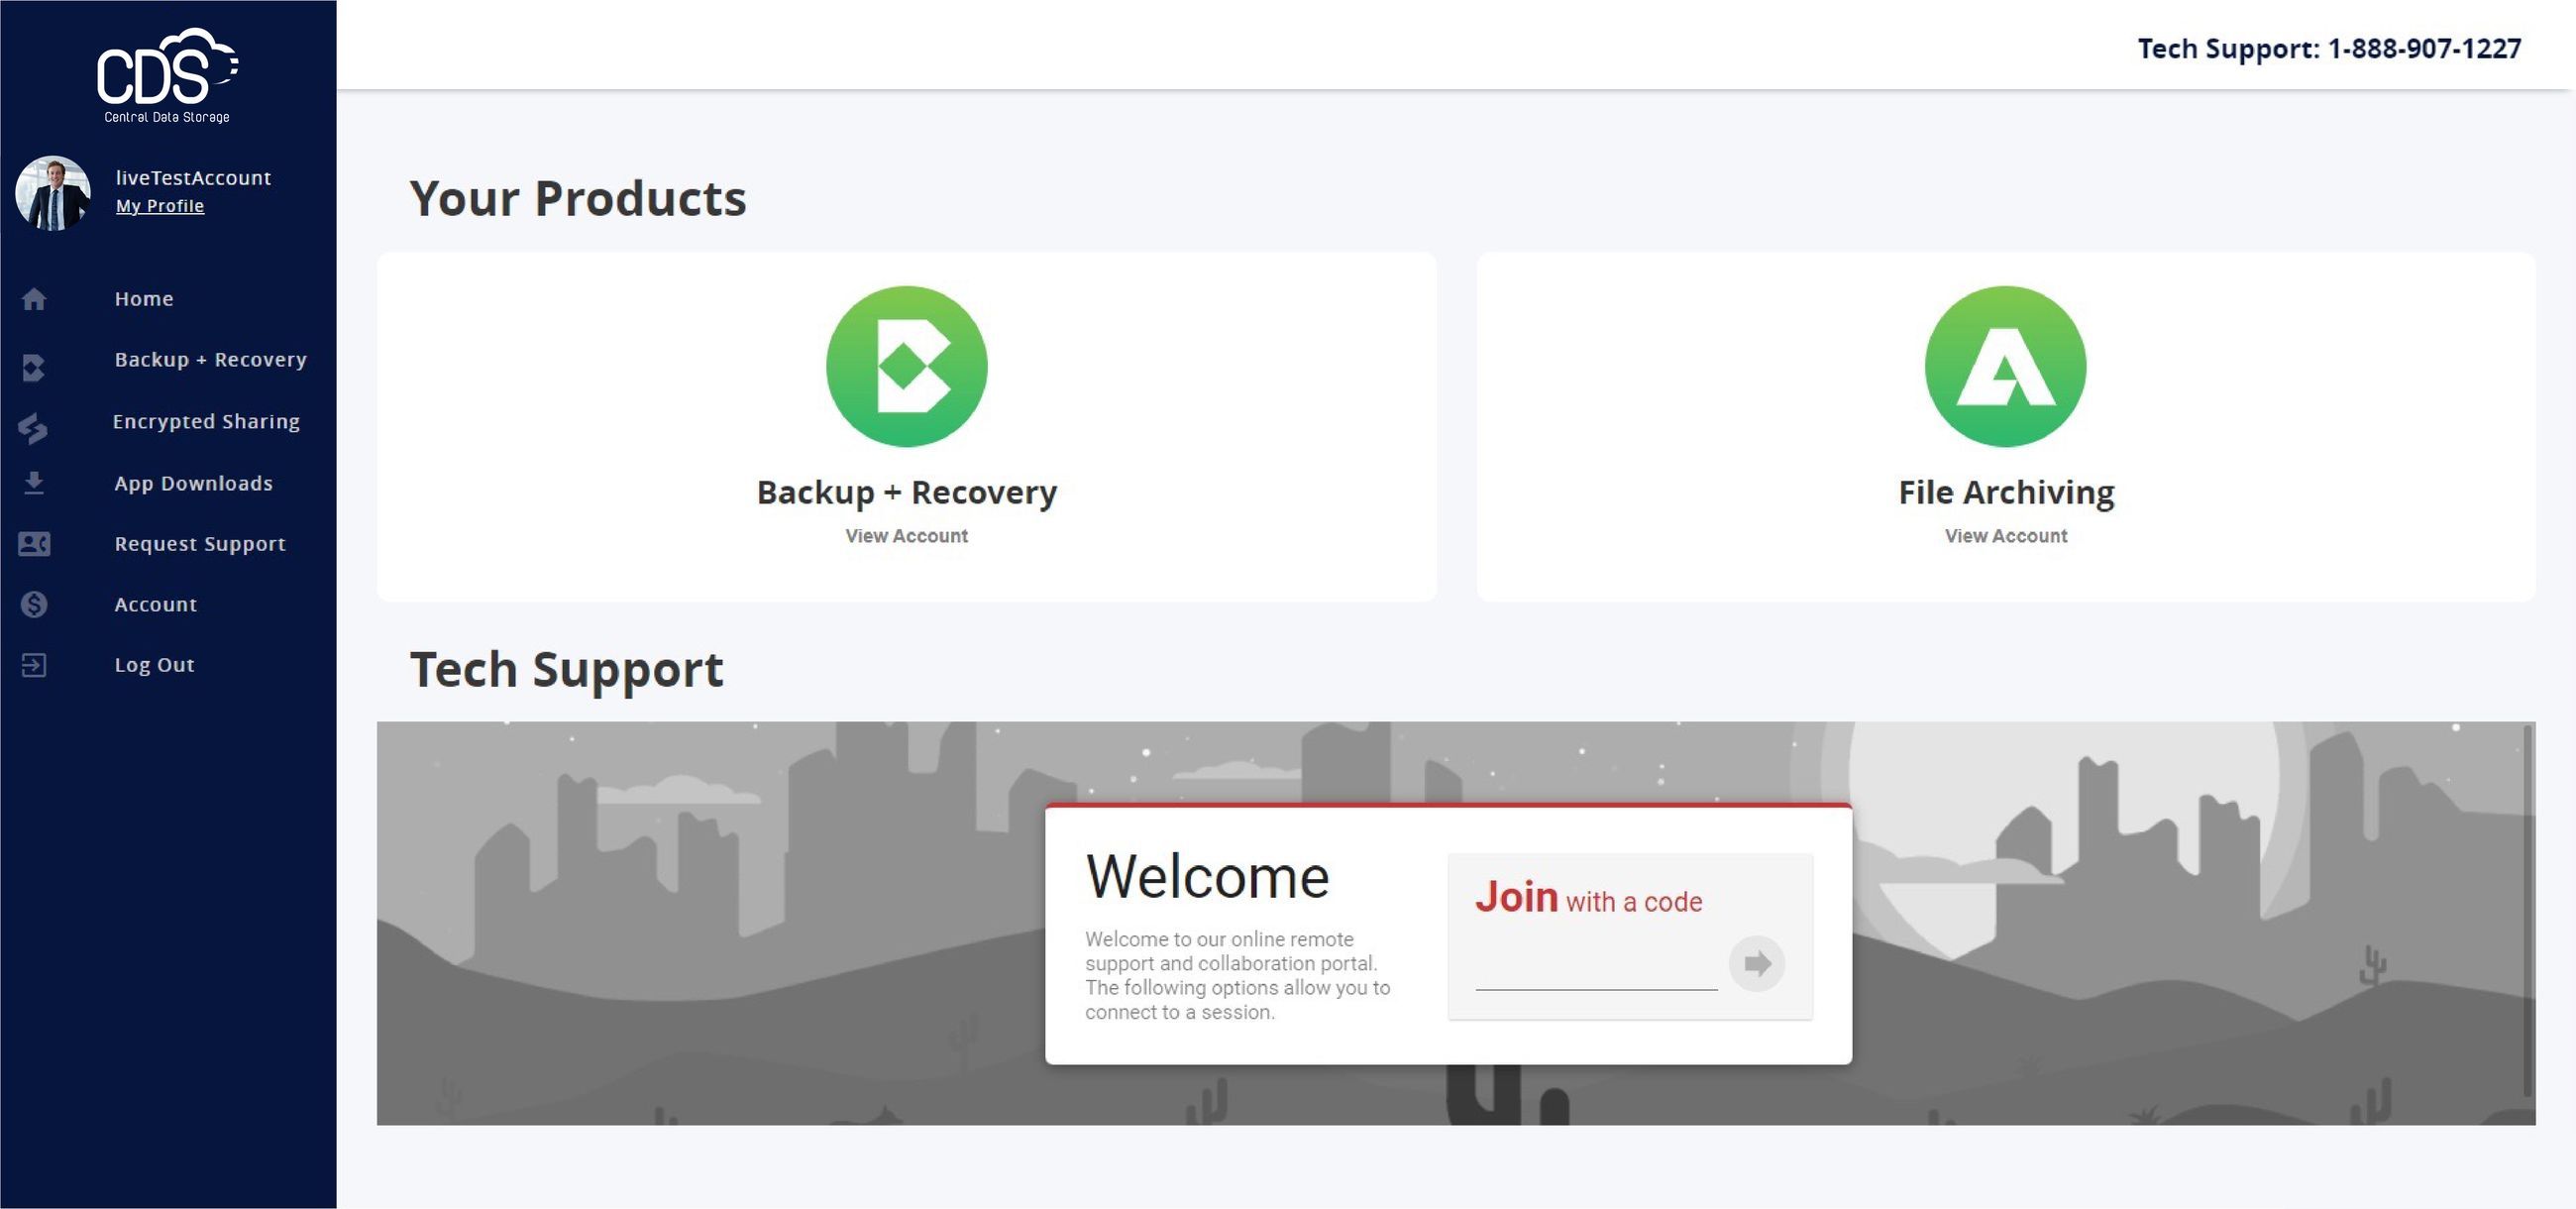Open Request Support menu entry
Screen dimensions: 2576x1209
tap(200, 544)
